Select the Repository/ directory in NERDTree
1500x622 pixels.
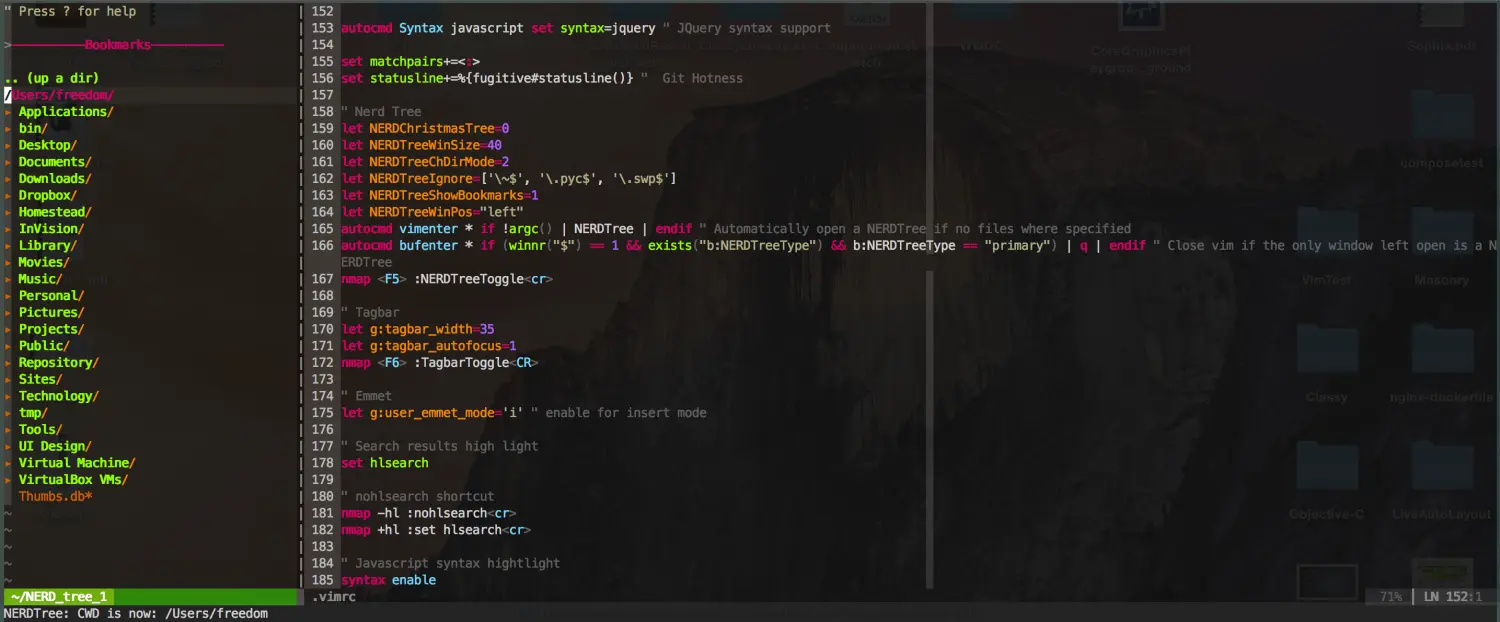click(x=59, y=363)
